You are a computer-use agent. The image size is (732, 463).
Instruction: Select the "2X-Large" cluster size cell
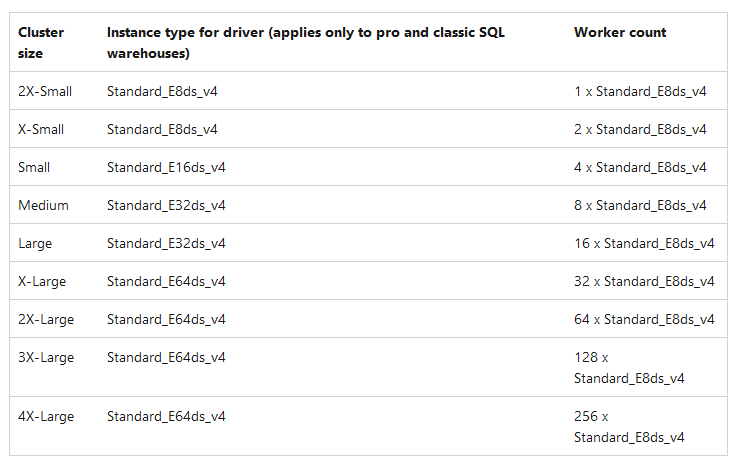click(46, 319)
